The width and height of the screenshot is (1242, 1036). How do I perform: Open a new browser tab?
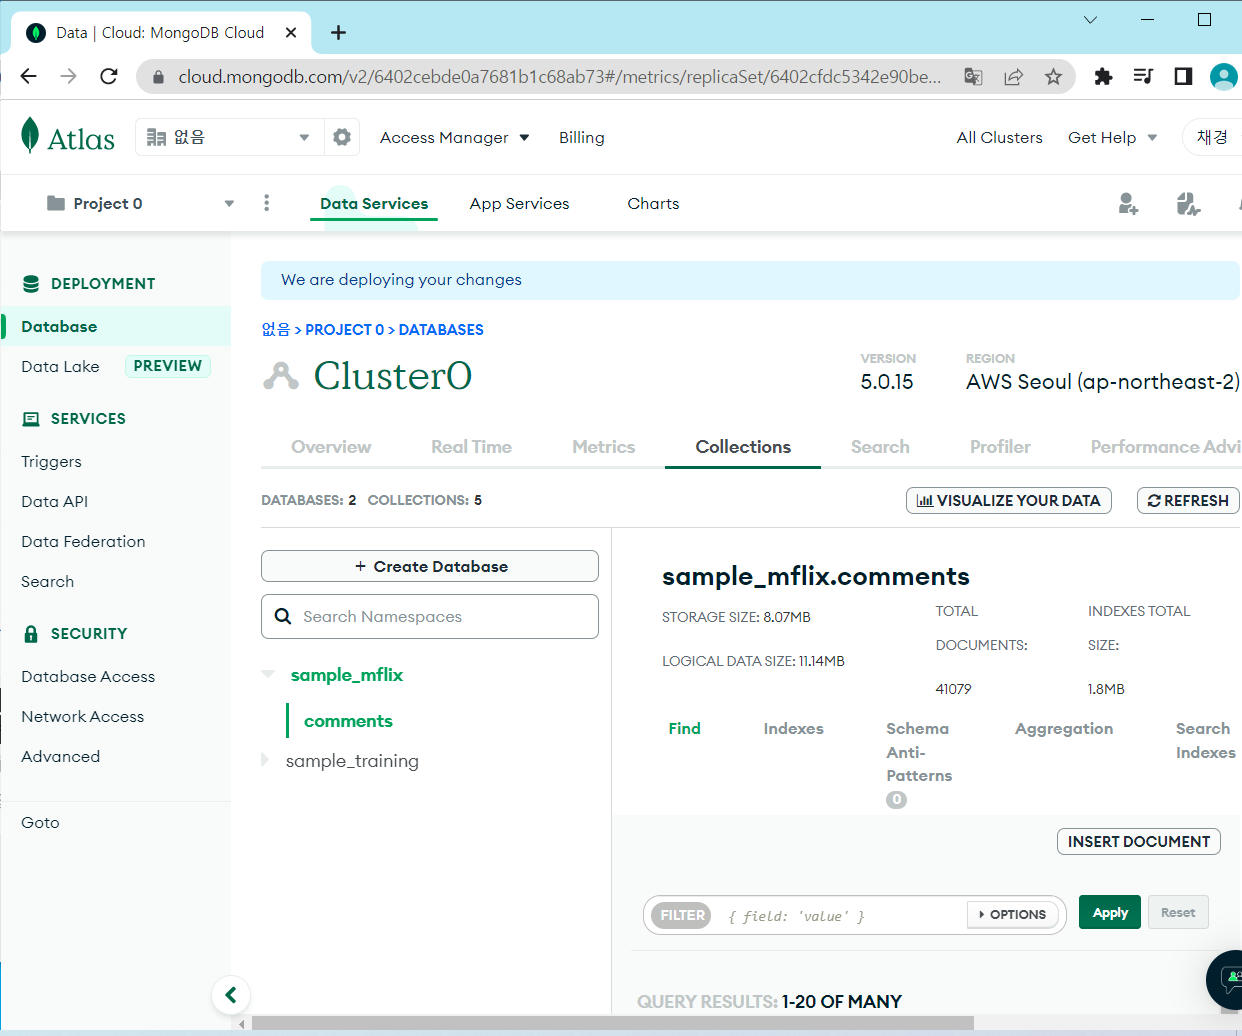(x=339, y=33)
